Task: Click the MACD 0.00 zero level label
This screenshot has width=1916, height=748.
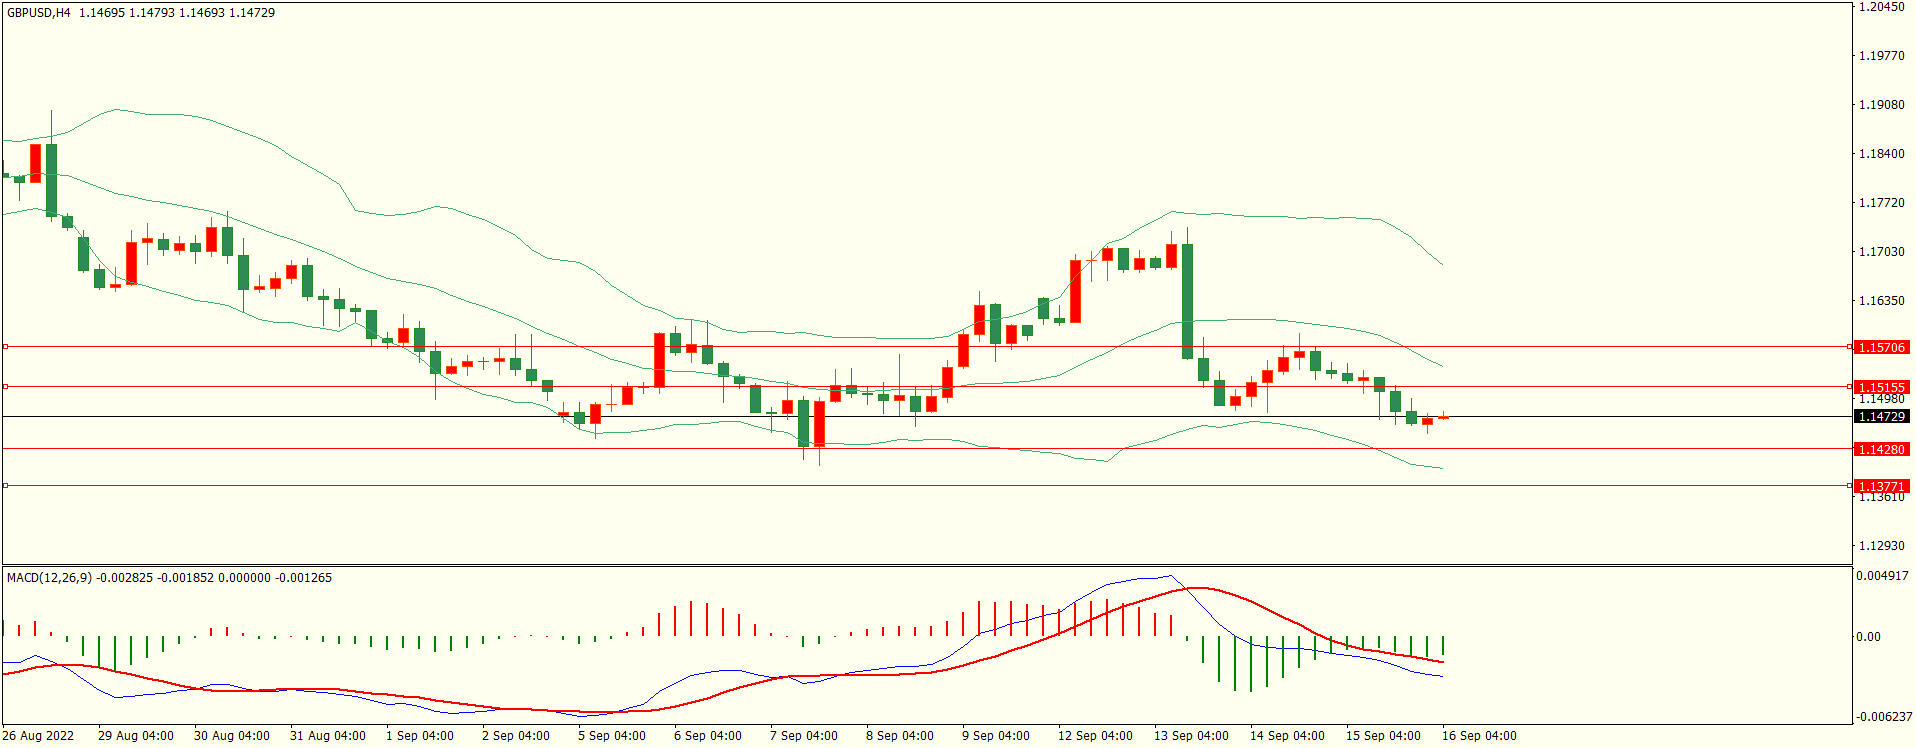Action: (x=1868, y=637)
